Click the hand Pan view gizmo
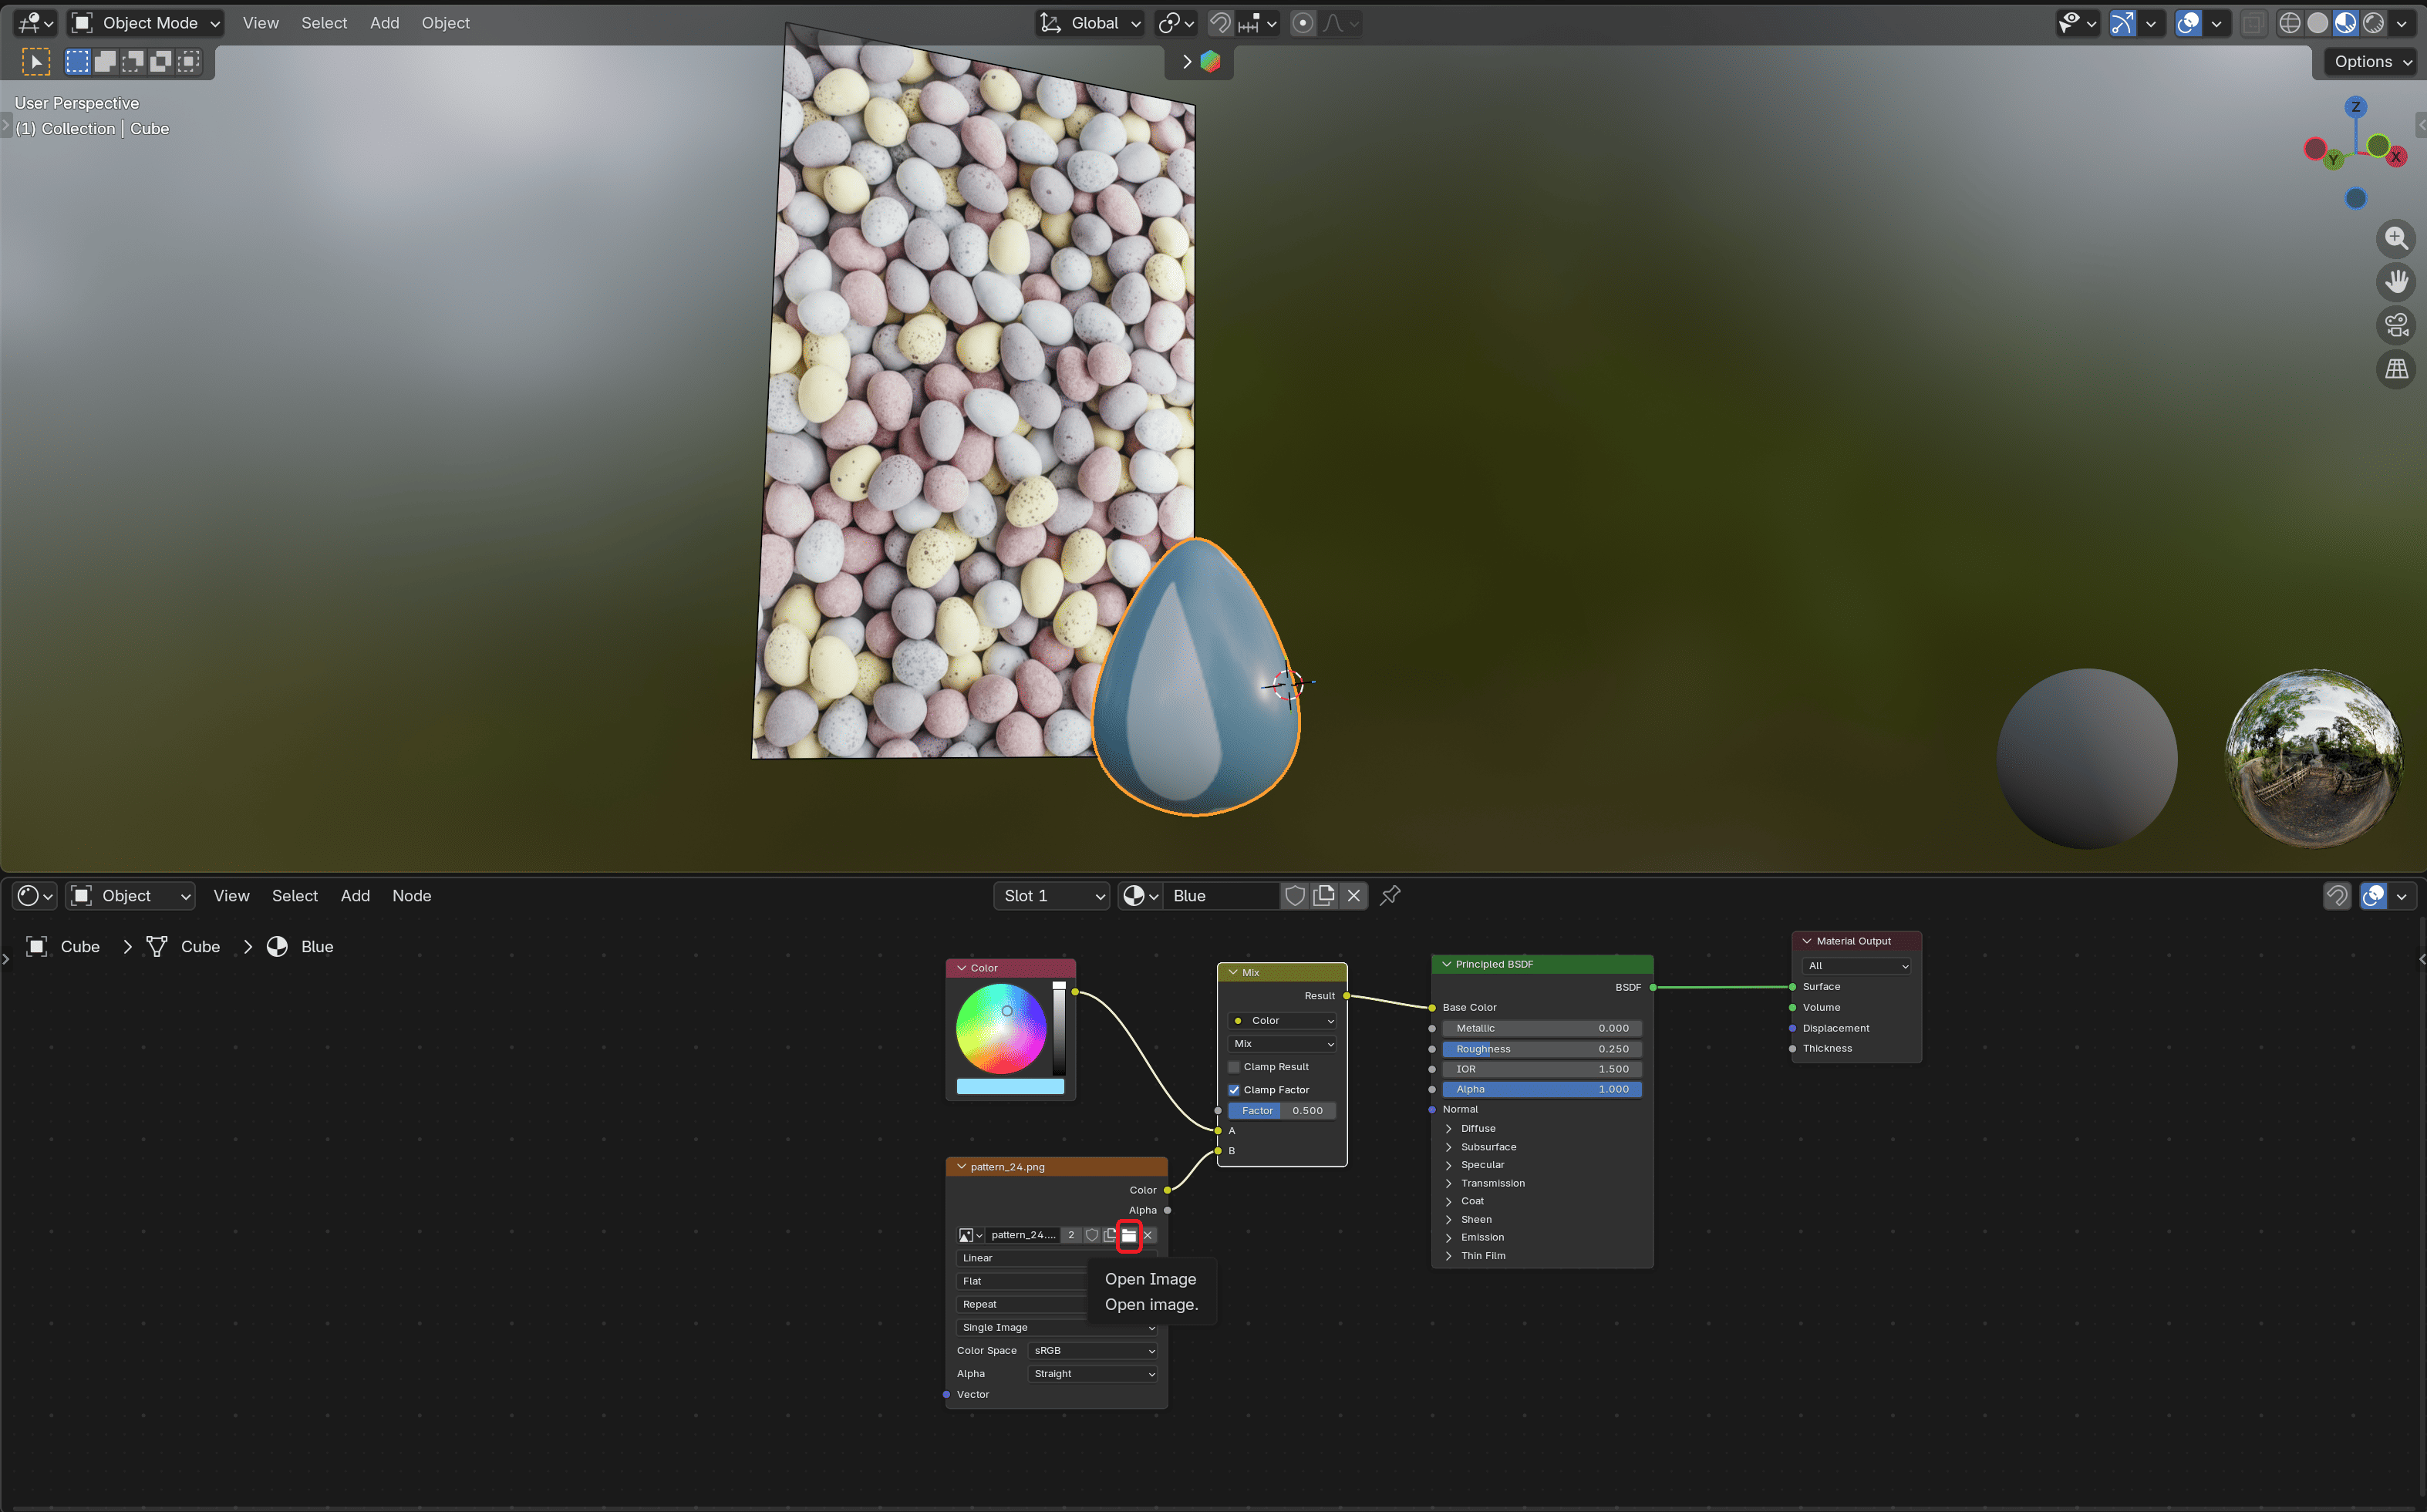This screenshot has height=1512, width=2427. pyautogui.click(x=2396, y=282)
